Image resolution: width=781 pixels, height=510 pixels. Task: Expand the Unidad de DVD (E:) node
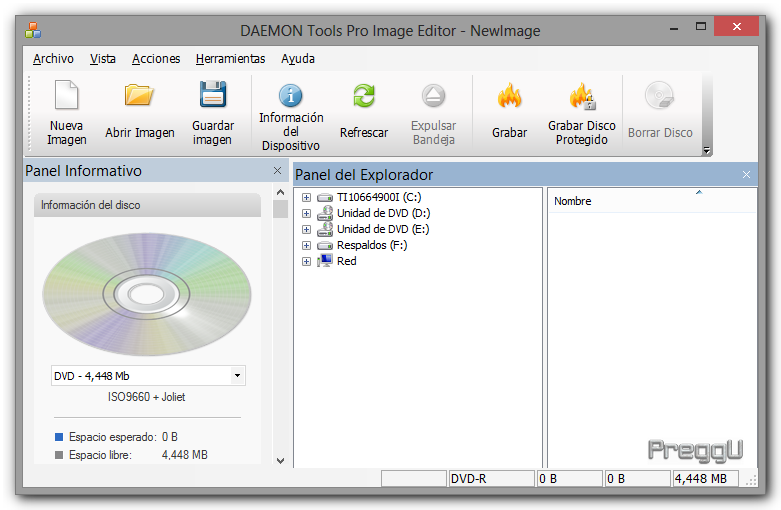(306, 229)
